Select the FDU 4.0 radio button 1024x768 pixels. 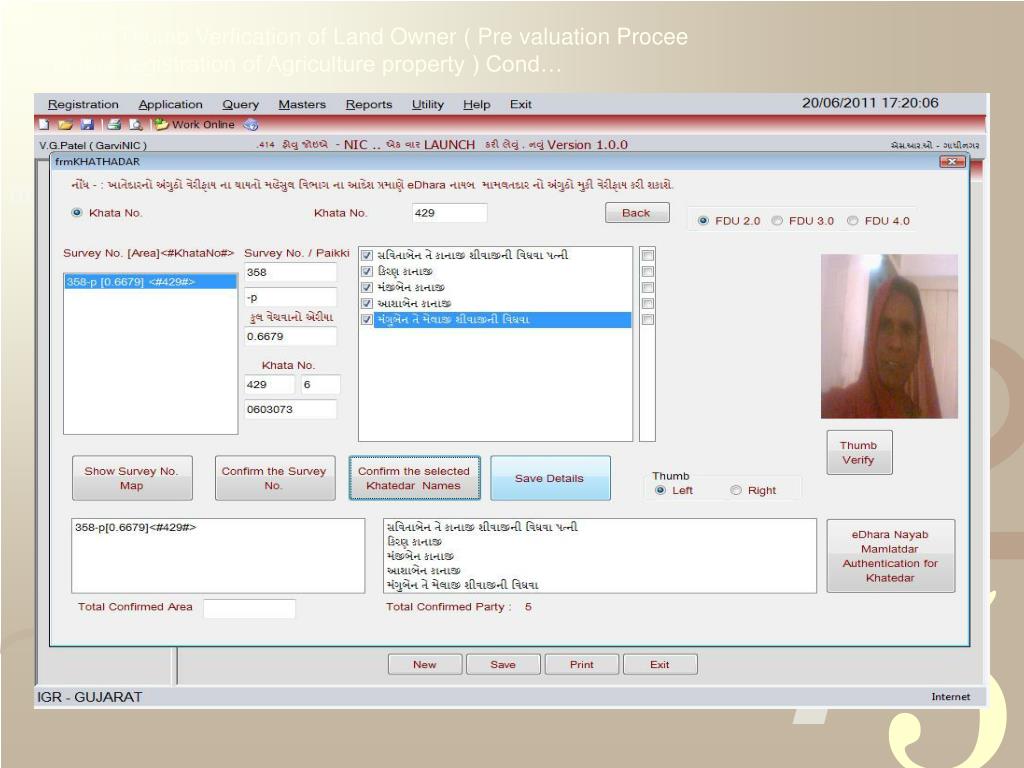pyautogui.click(x=852, y=221)
